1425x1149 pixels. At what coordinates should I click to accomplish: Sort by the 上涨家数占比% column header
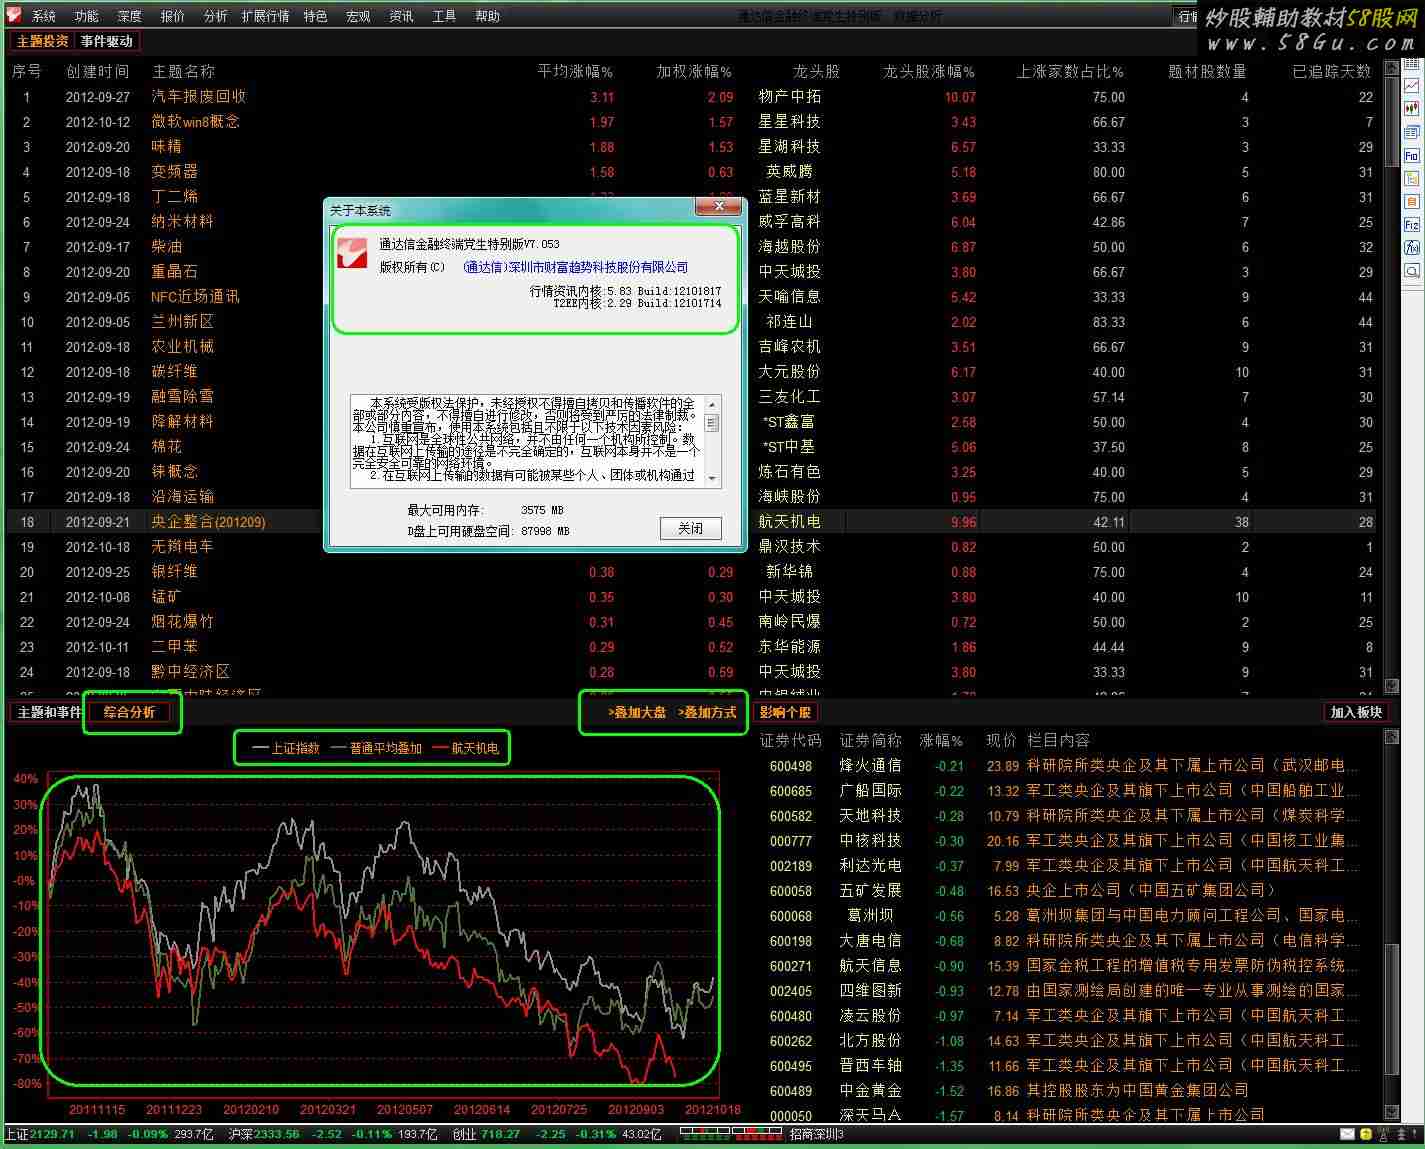1070,71
